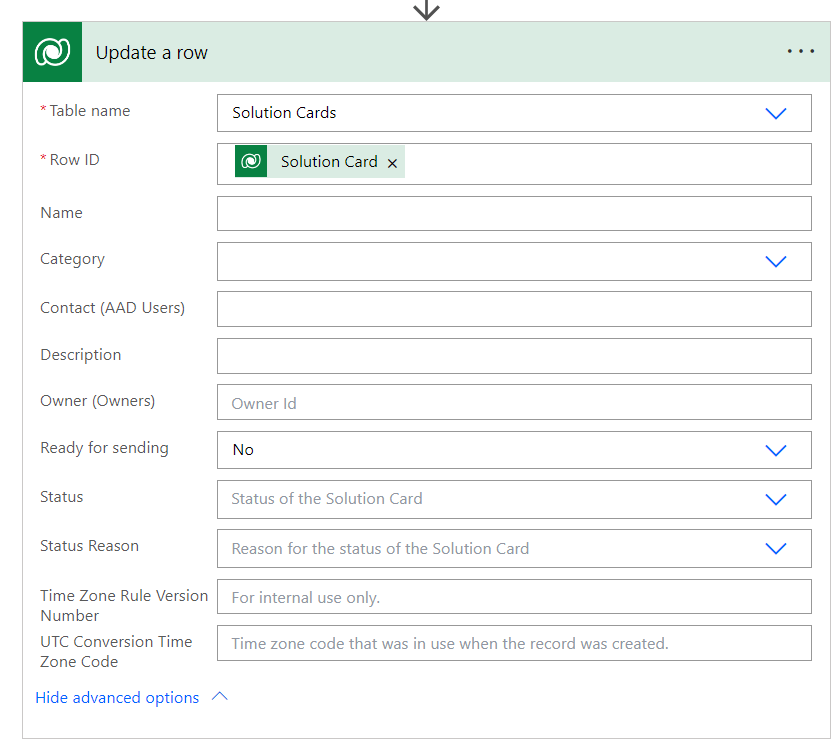Click the arrow connector above the action

tap(427, 10)
